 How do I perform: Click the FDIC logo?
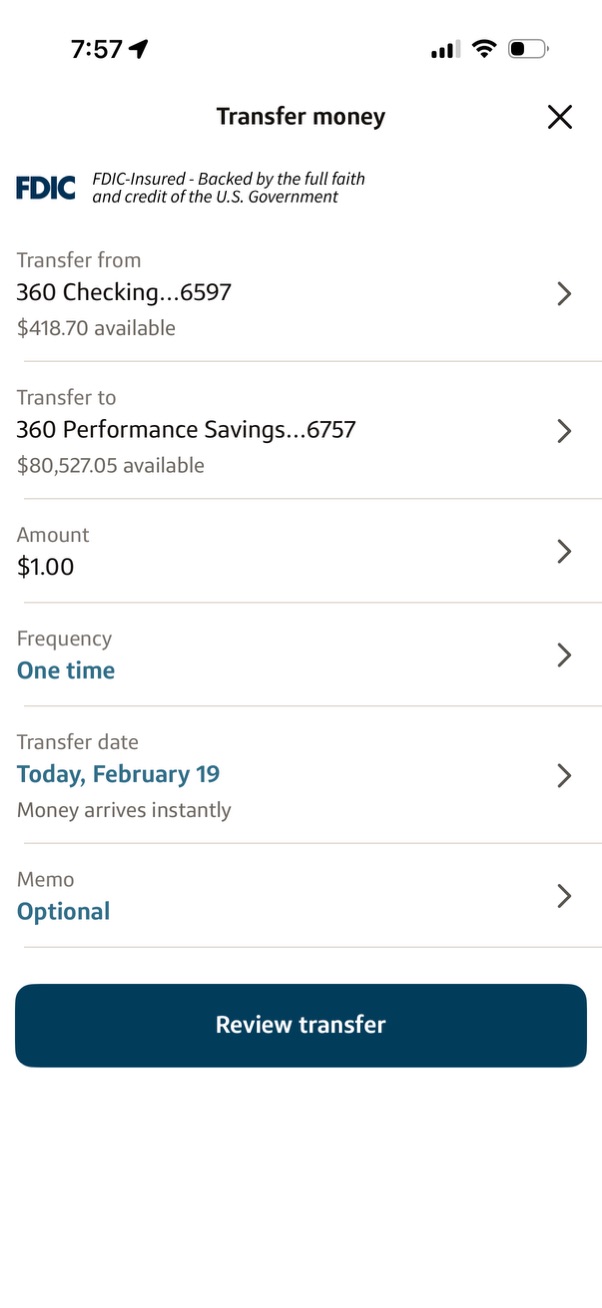coord(45,188)
